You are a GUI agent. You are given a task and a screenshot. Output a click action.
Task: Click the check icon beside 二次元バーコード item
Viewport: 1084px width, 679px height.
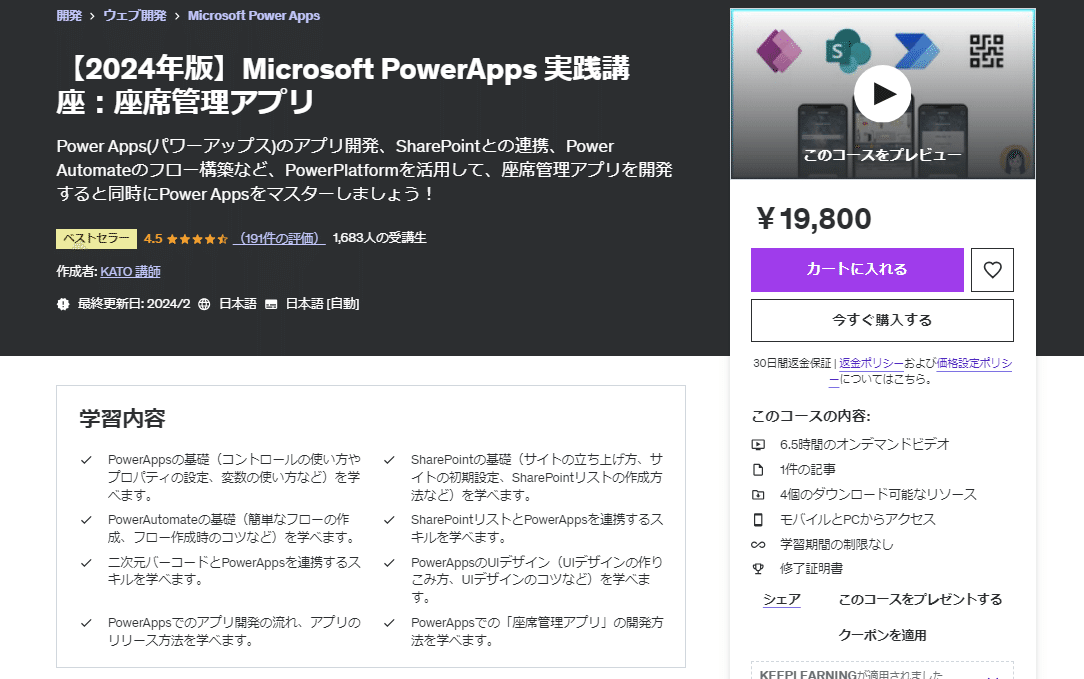pos(86,563)
